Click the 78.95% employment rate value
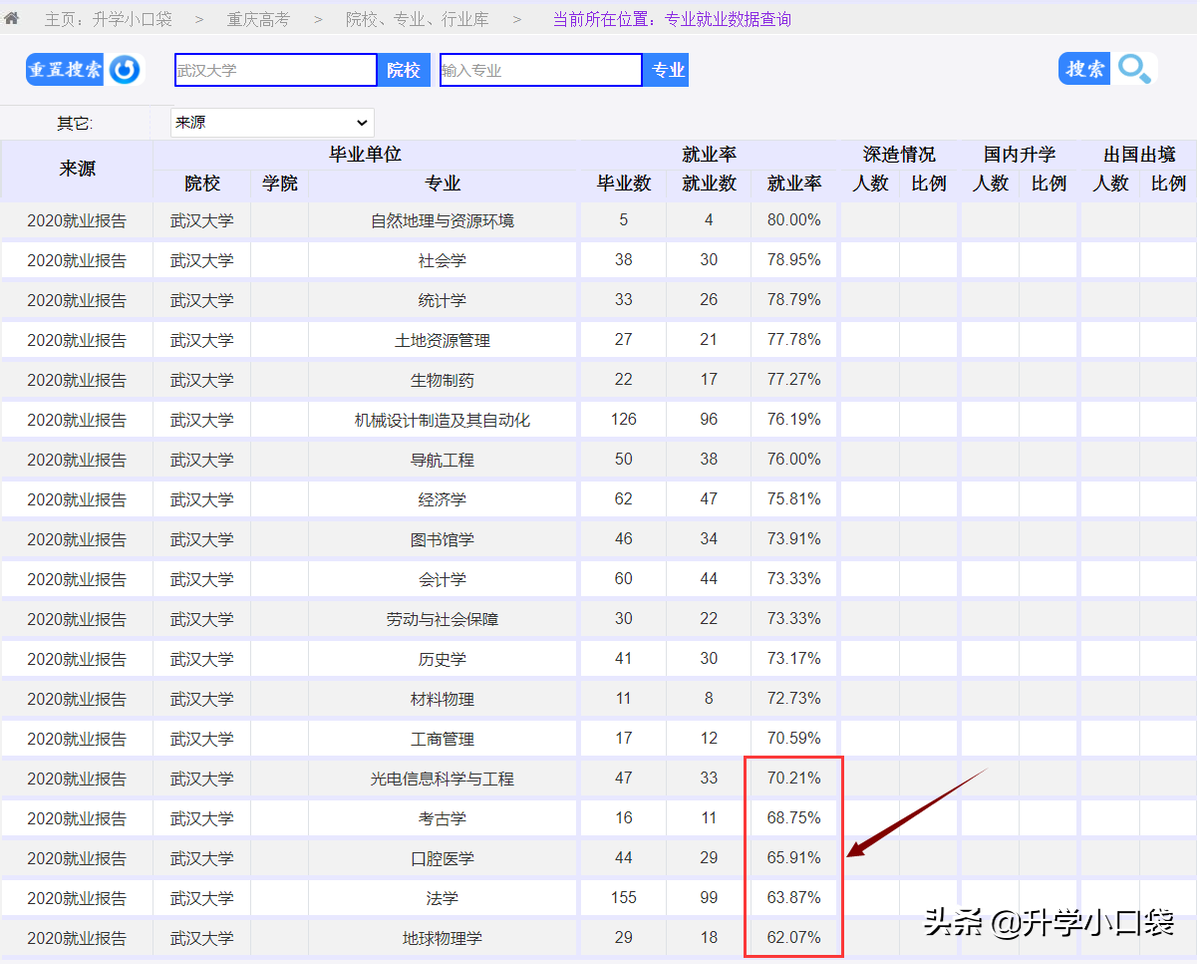1200x964 pixels. (x=794, y=259)
